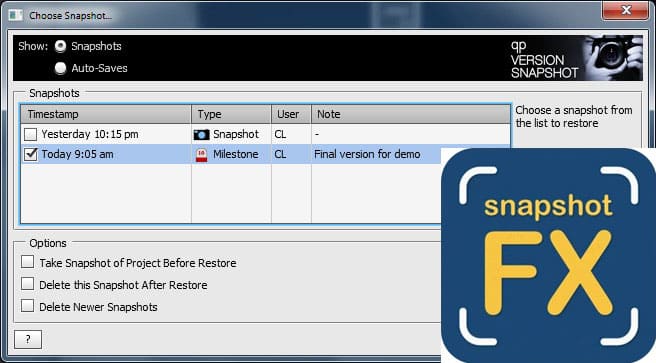Select the Auto-Saves radio button
Screen dimensions: 656x363
pos(61,68)
